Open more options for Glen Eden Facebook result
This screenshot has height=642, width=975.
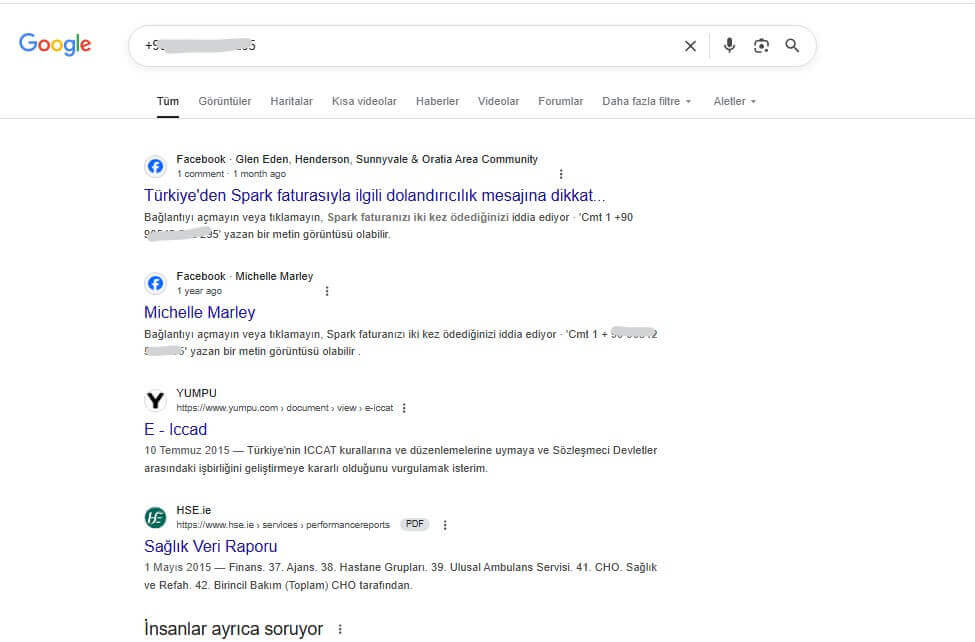click(561, 174)
